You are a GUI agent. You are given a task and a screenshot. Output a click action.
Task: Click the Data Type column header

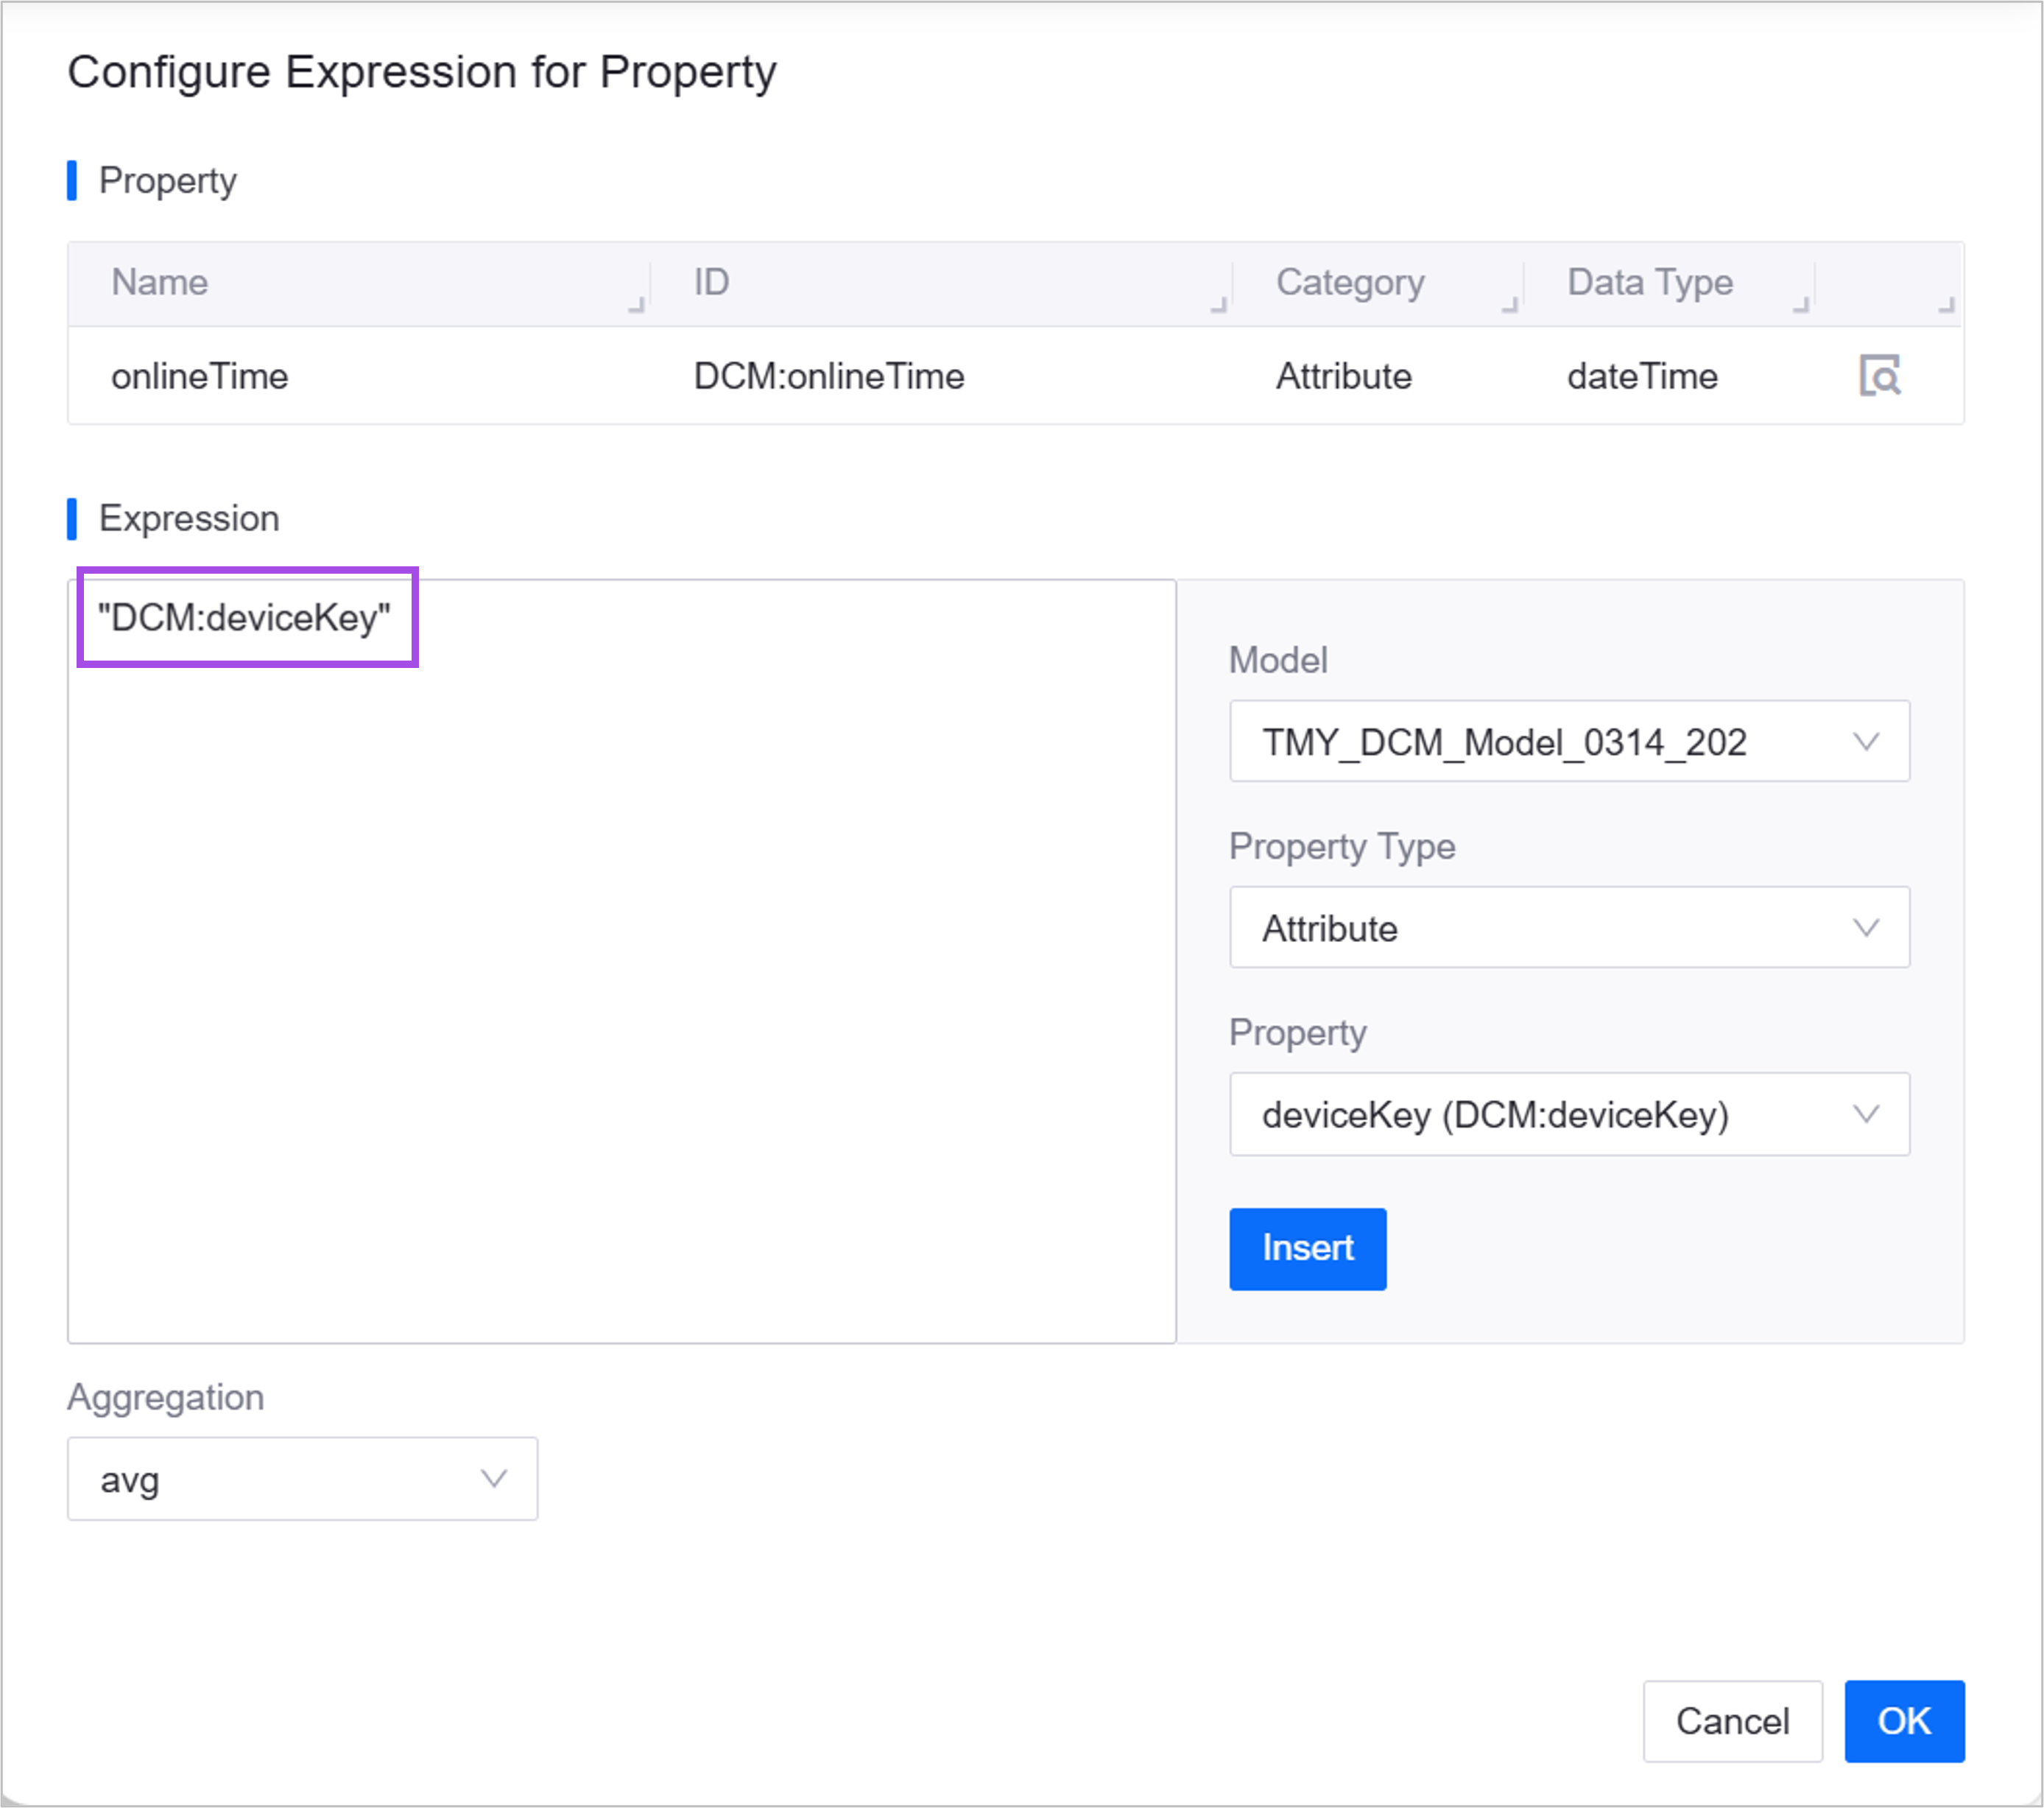1649,283
